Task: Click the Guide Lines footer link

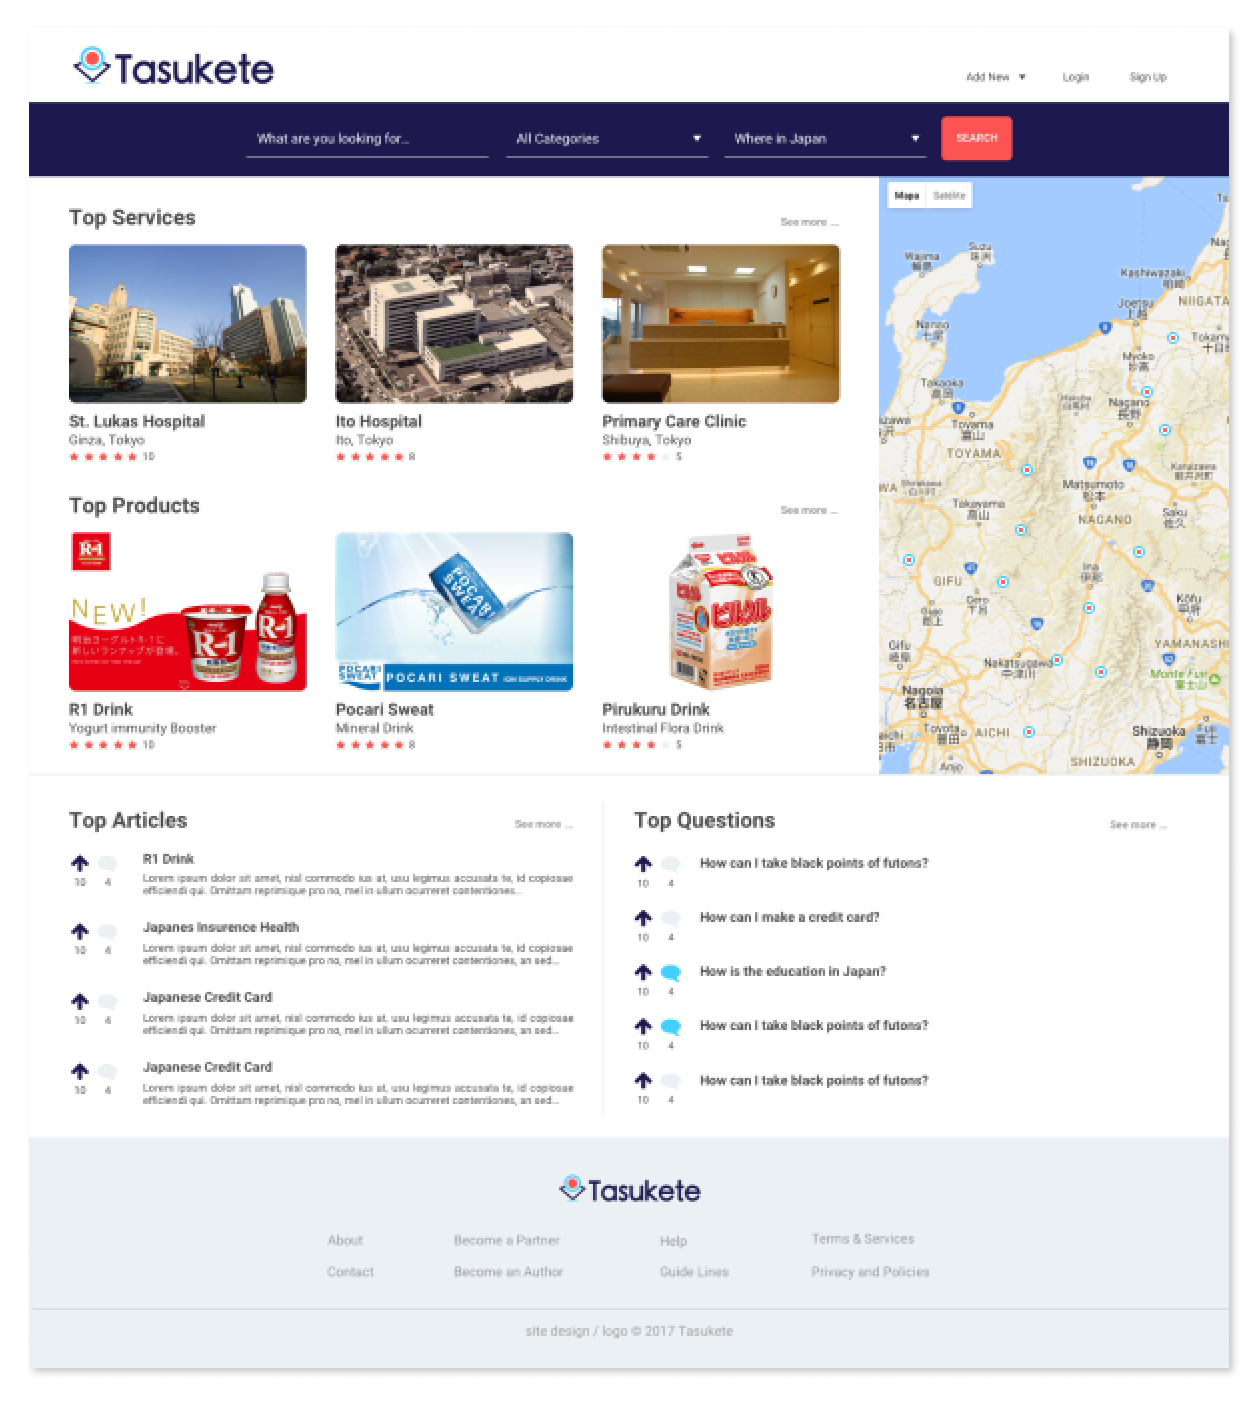Action: pos(694,1272)
